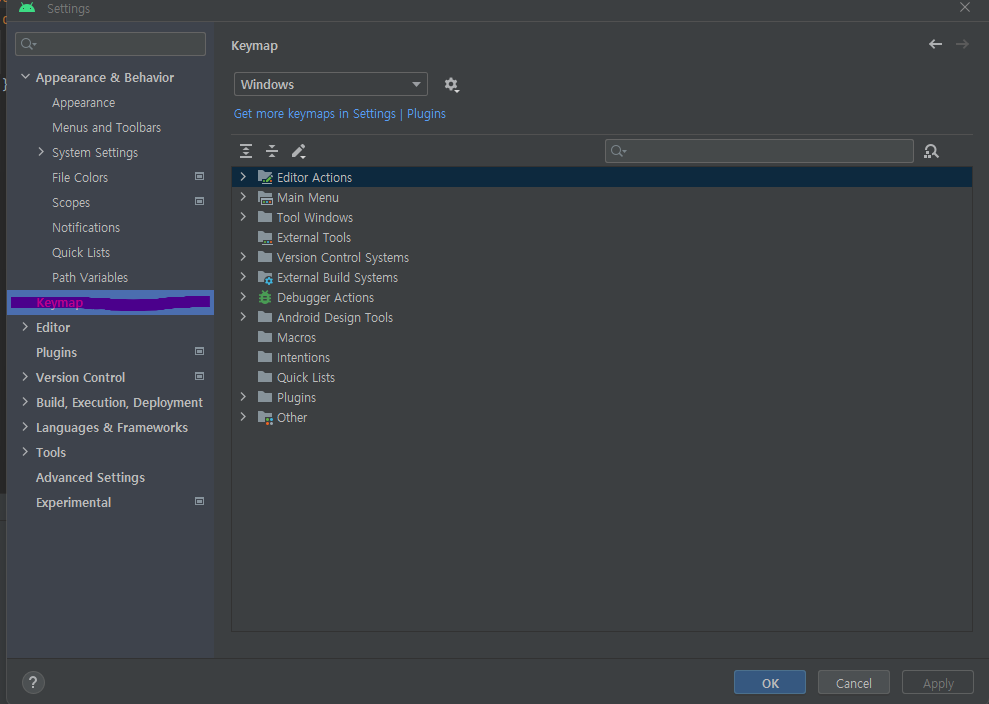The image size is (989, 704).
Task: Click the OK button
Action: pos(770,683)
